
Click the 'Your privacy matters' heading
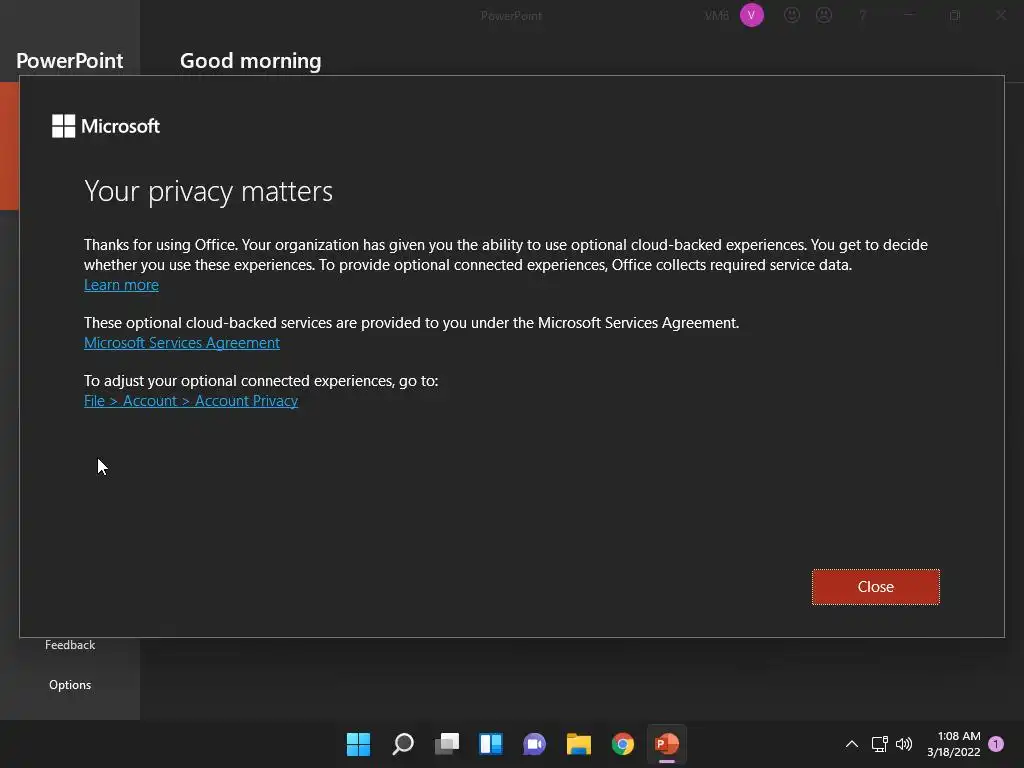coord(208,192)
